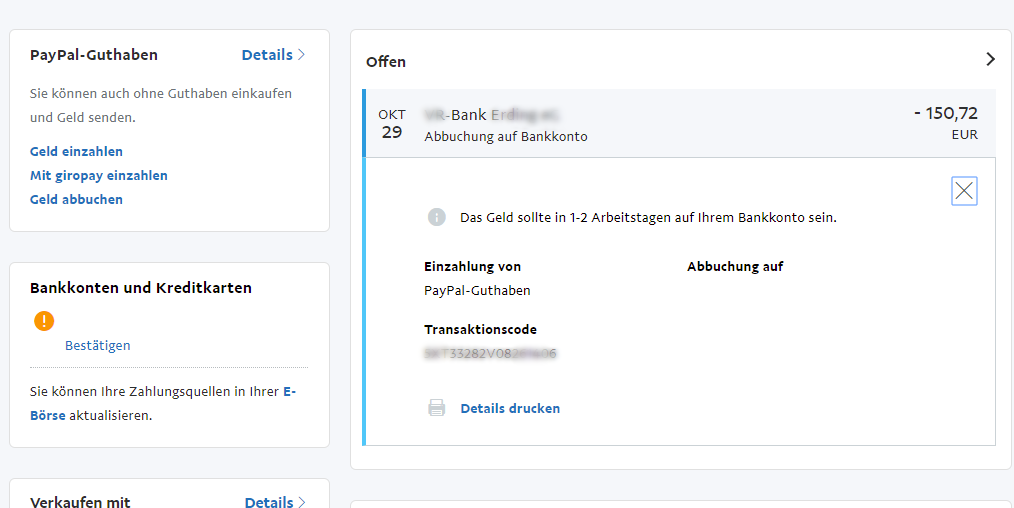Select the OKT 29 VR-Bank transaction row

pos(680,123)
